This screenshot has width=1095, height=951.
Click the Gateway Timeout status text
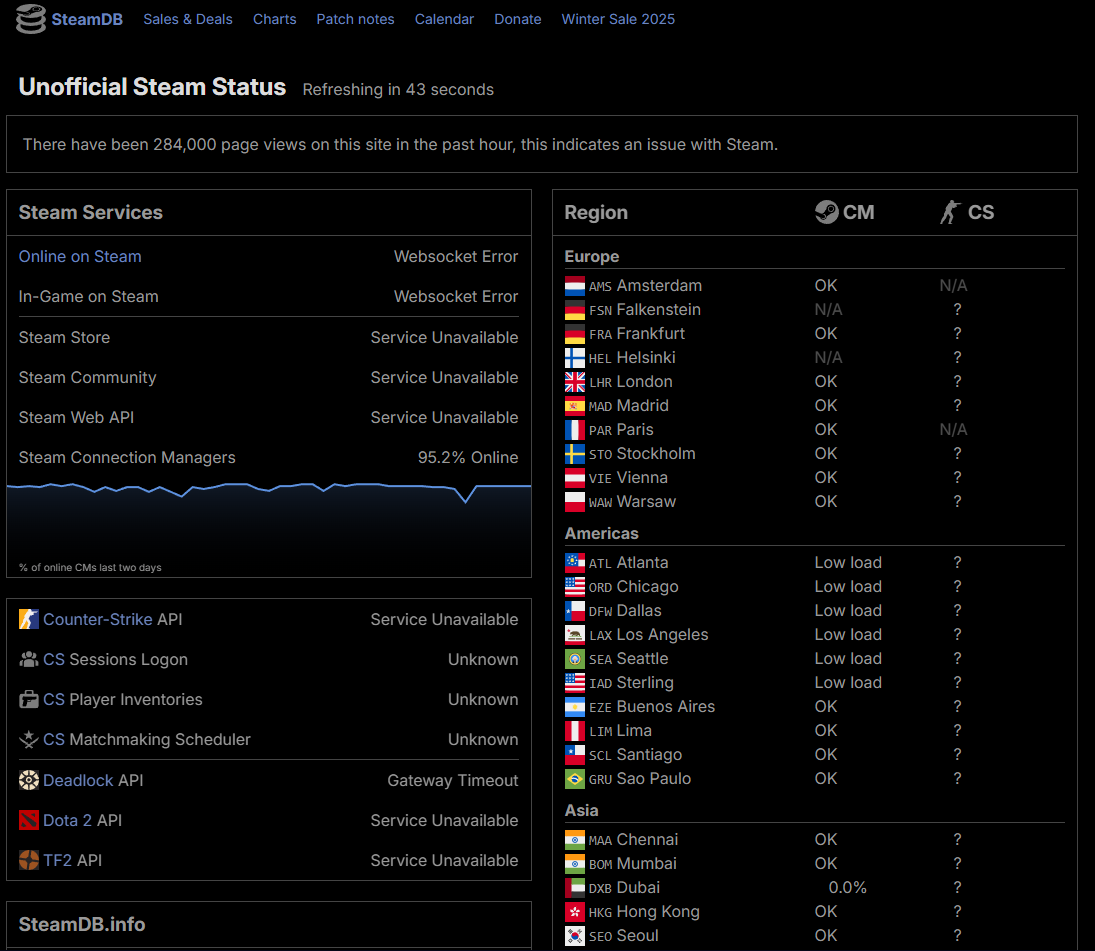(453, 780)
